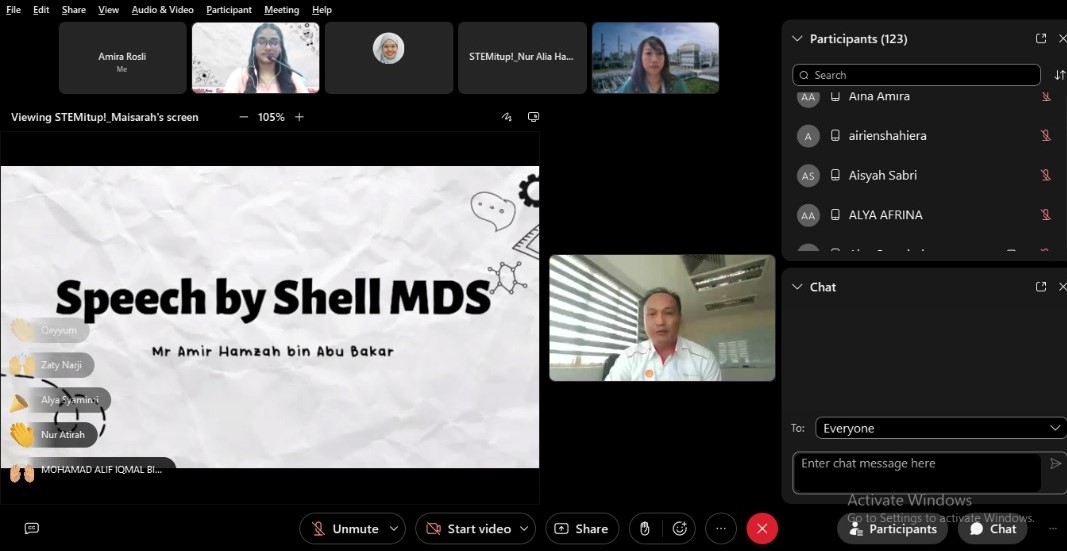
Task: Toggle the Participants panel button
Action: click(893, 529)
